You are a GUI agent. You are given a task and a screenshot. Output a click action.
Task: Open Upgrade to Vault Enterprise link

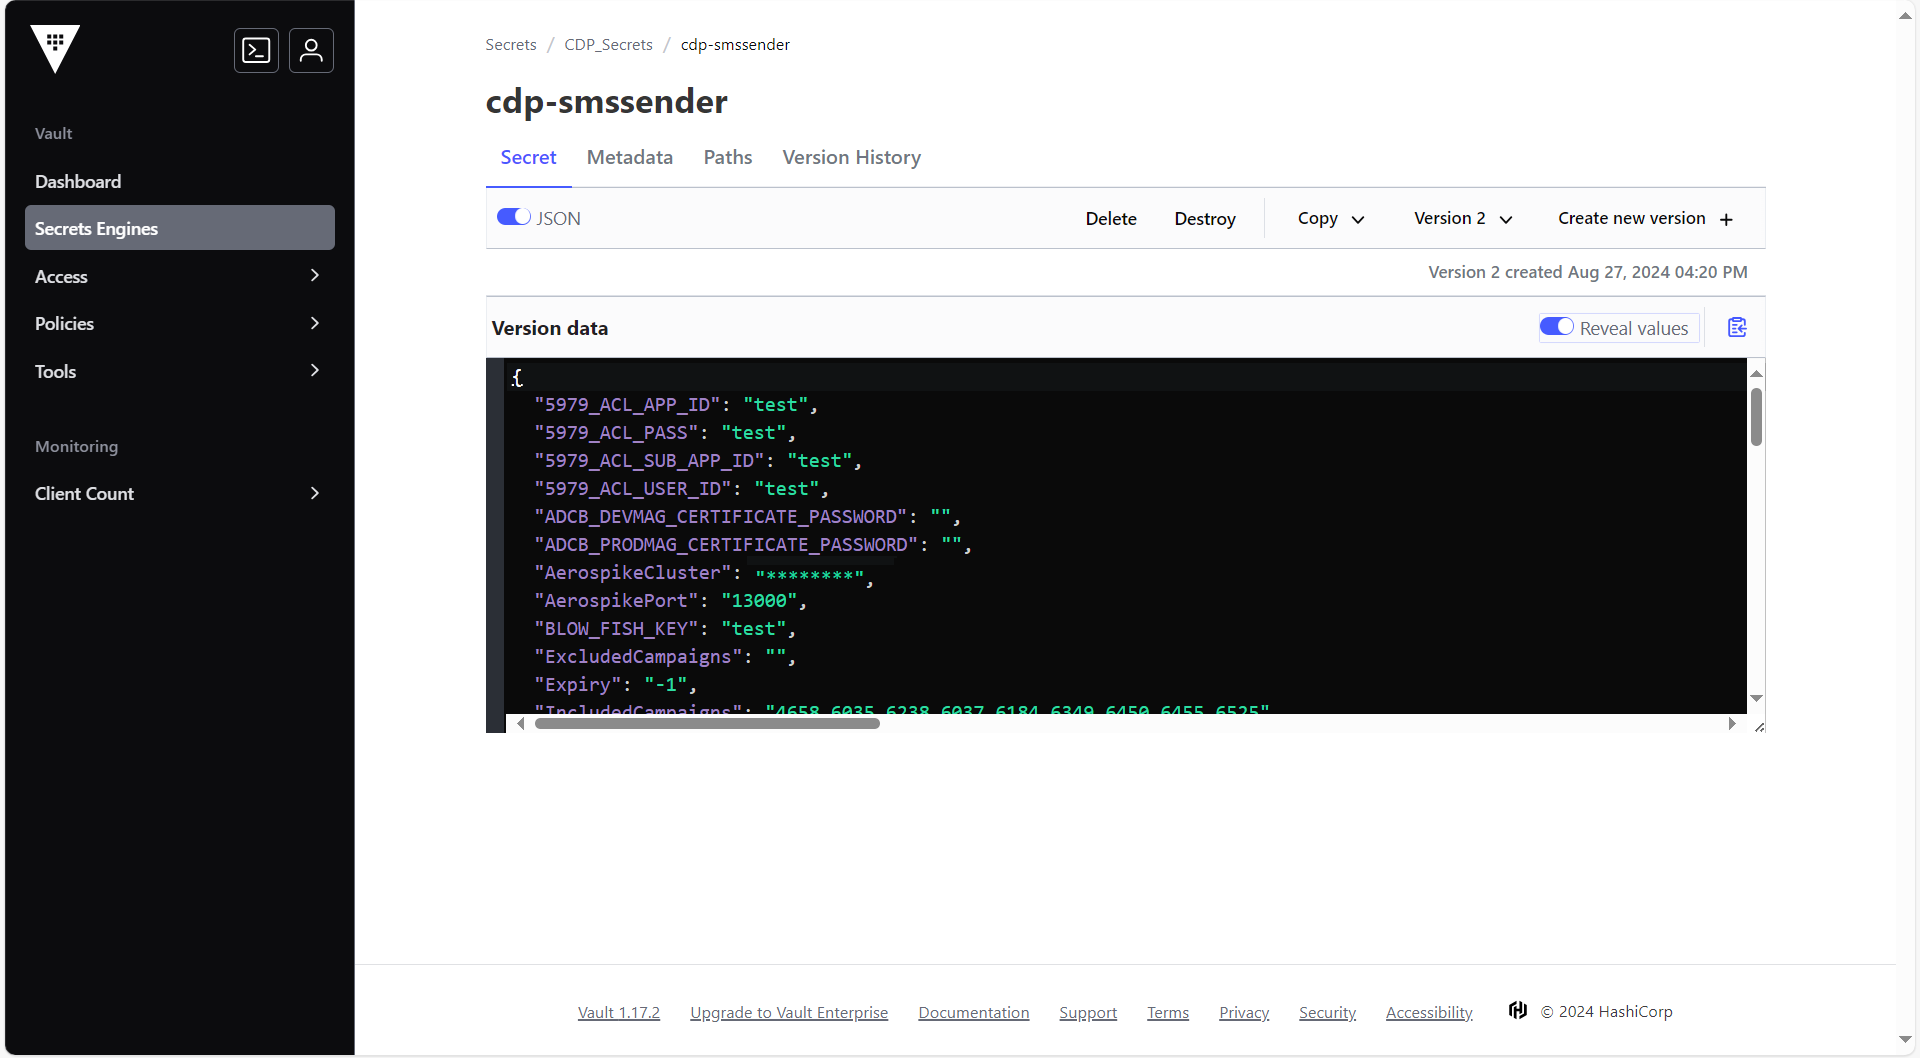click(x=789, y=1012)
